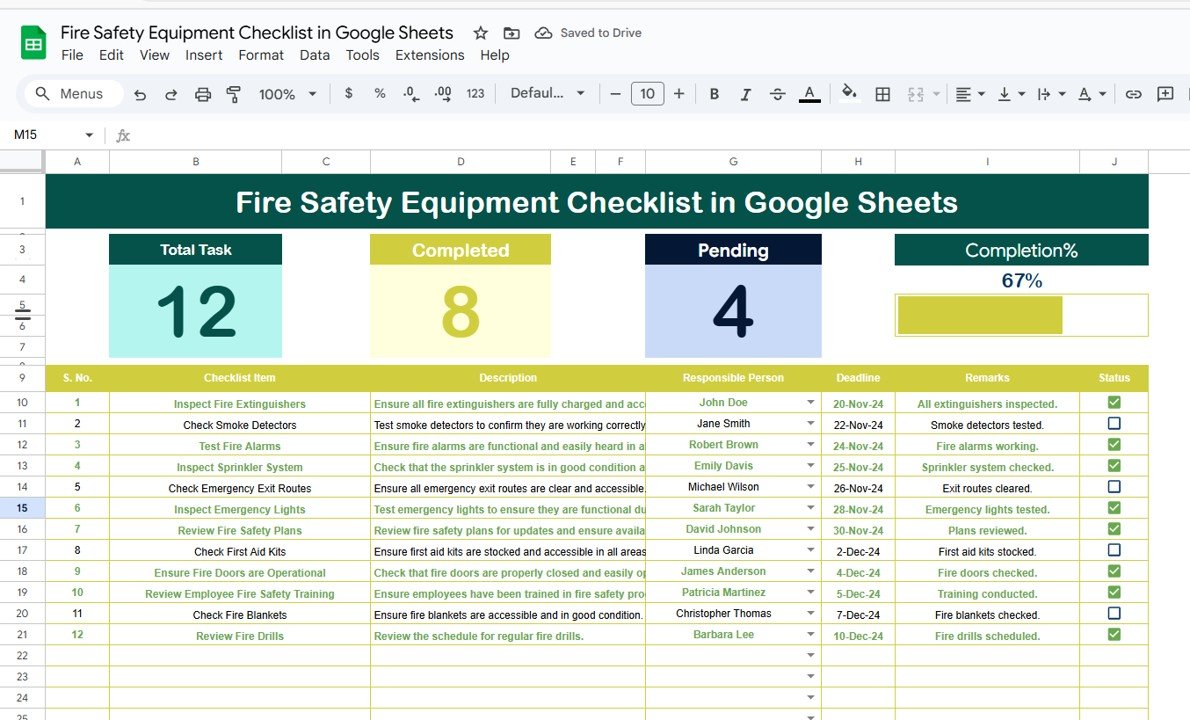
Task: Open Robert Brown responsible person dropdown
Action: (811, 445)
